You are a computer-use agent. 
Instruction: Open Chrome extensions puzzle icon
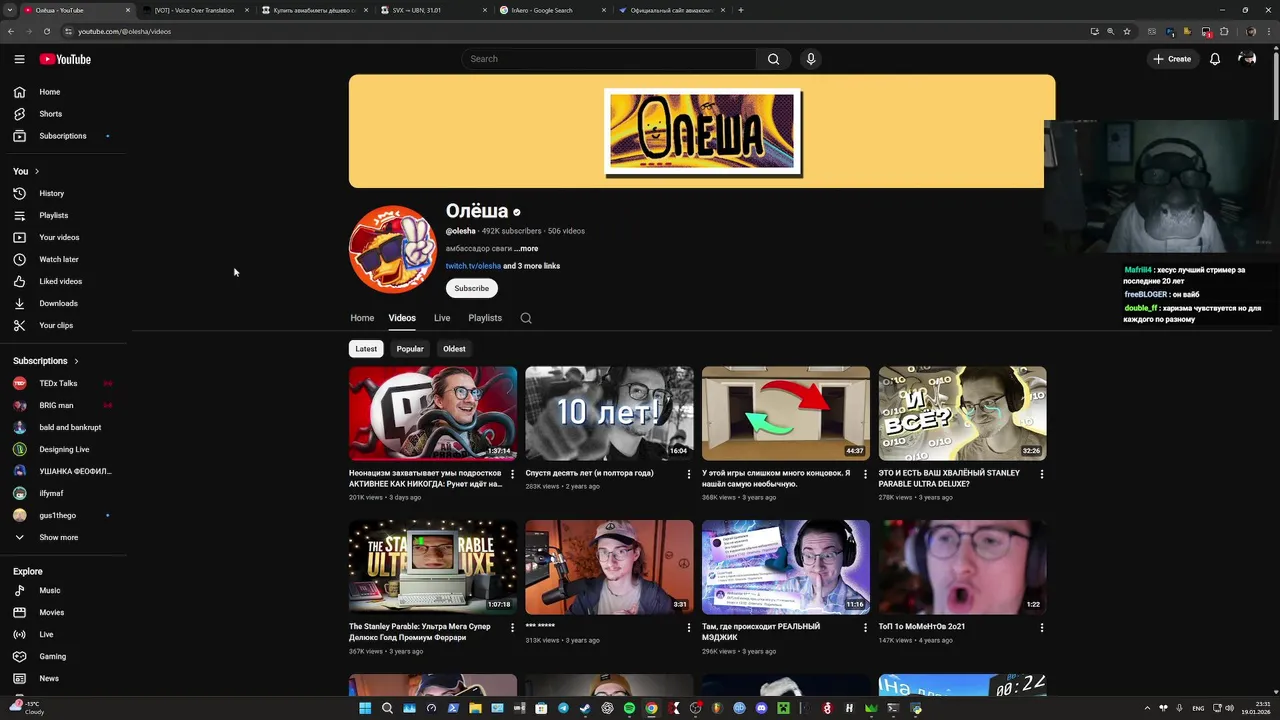point(1224,31)
